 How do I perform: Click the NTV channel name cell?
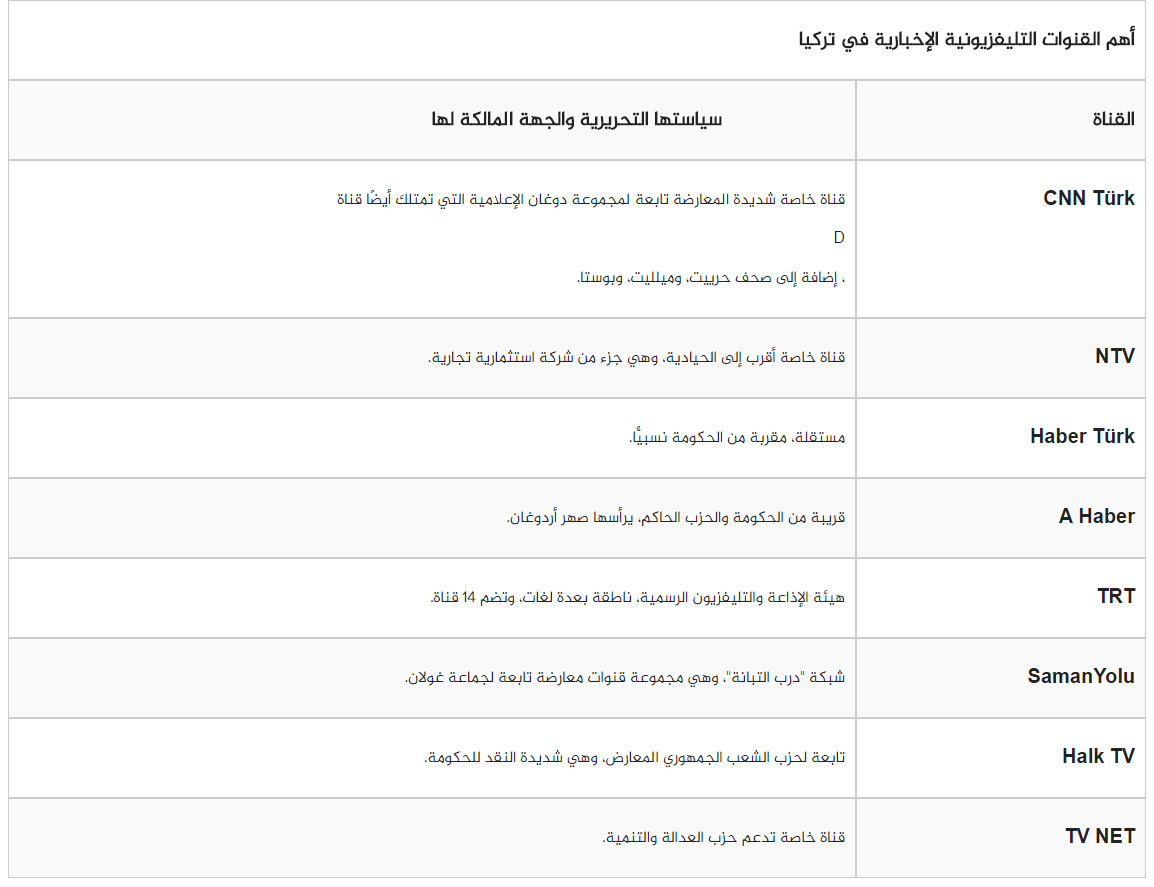pyautogui.click(x=1114, y=356)
